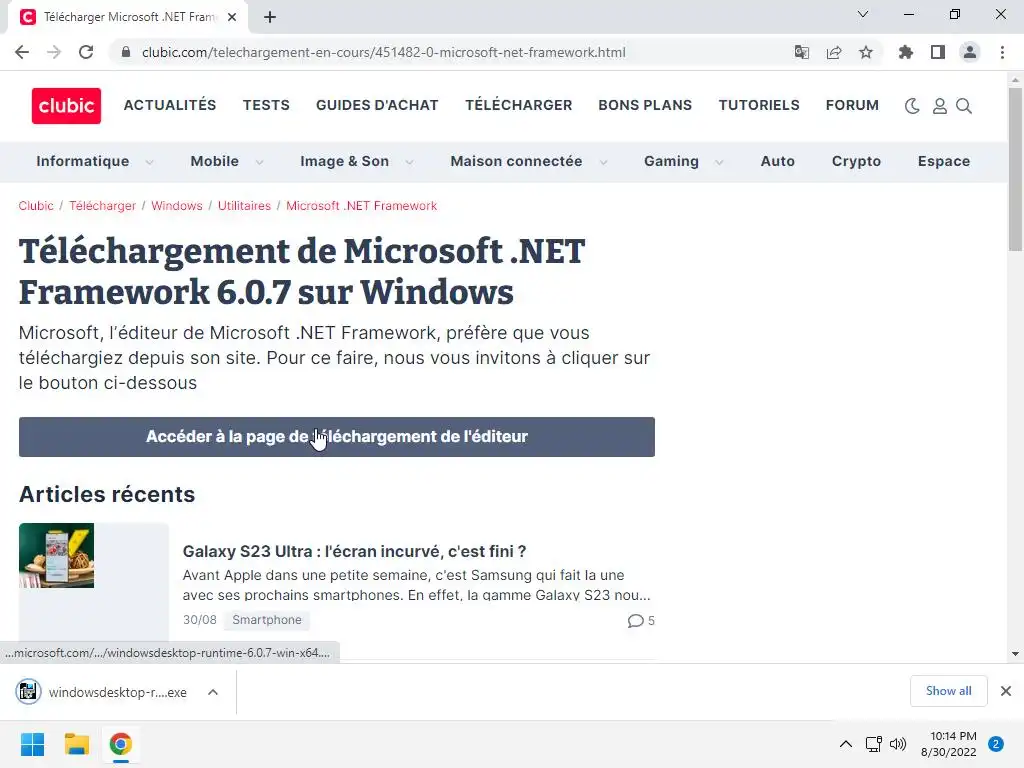Expand download item options chevron
Screen dimensions: 1024x768
tap(213, 692)
